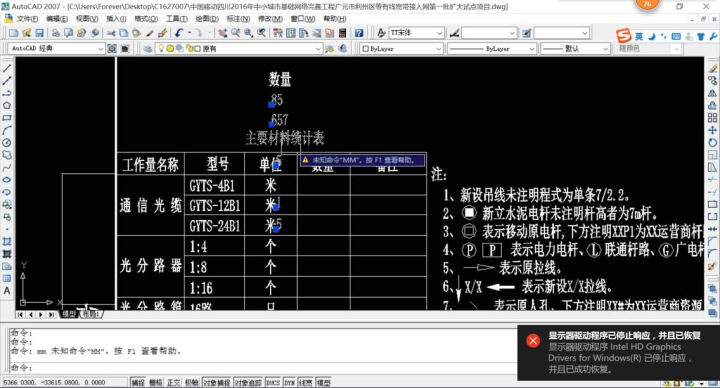The image size is (720, 388).
Task: Toggle 栅格 (Grid) display in status bar
Action: (x=156, y=382)
